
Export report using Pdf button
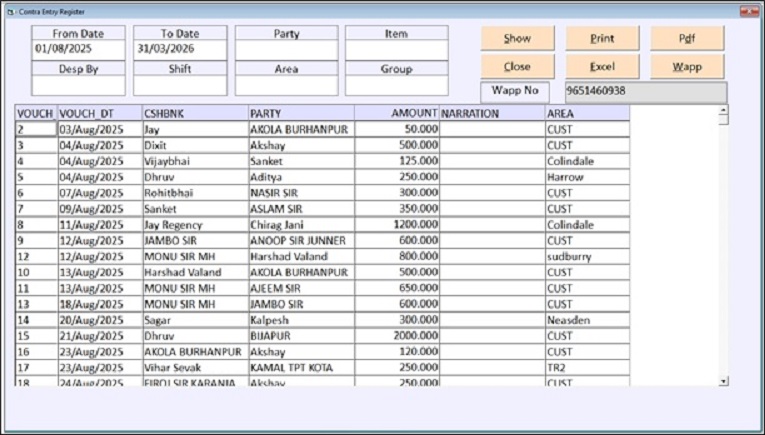pos(687,38)
